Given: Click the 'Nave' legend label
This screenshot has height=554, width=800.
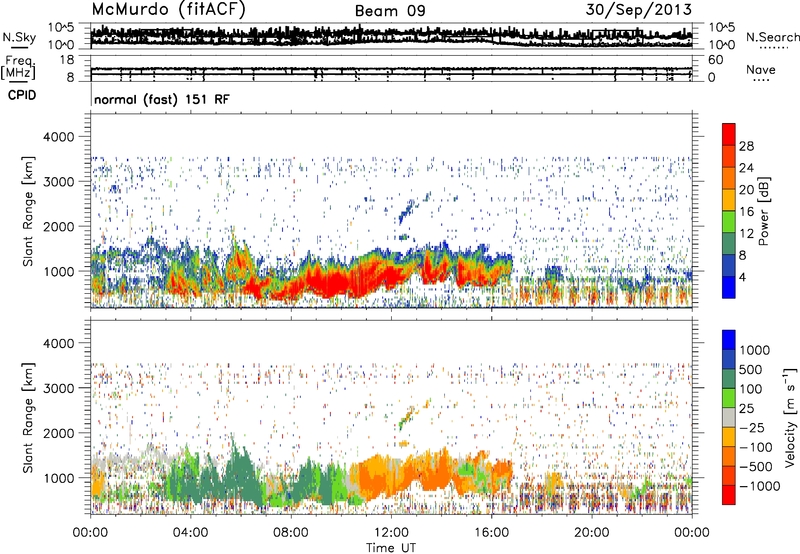Looking at the screenshot, I should [x=761, y=69].
